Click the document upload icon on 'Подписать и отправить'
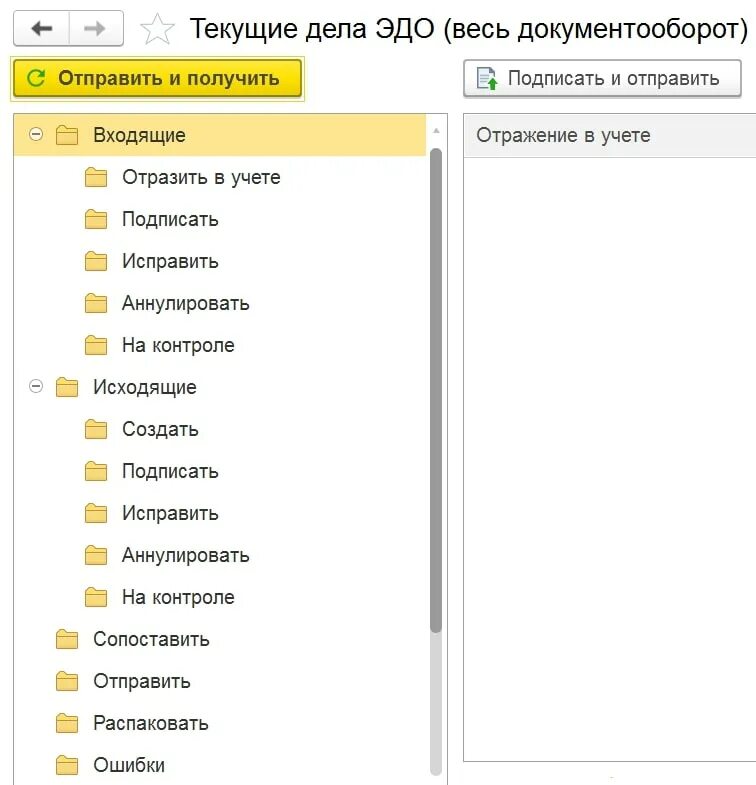756x785 pixels. click(487, 78)
